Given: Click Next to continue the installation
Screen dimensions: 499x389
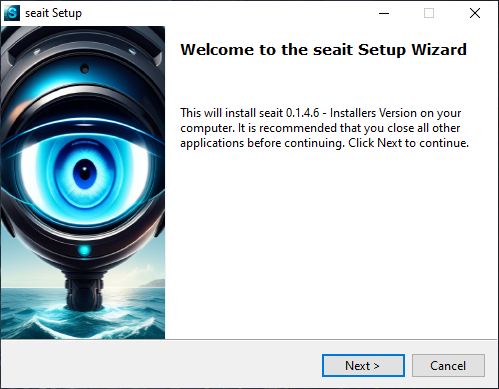Looking at the screenshot, I should coord(363,366).
